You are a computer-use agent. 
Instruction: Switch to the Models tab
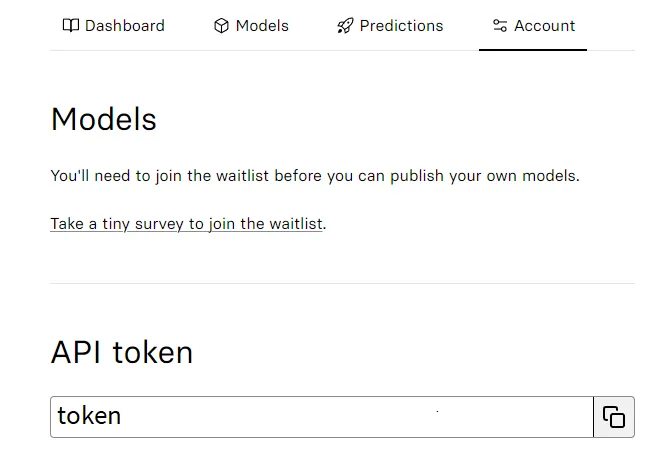pyautogui.click(x=251, y=26)
